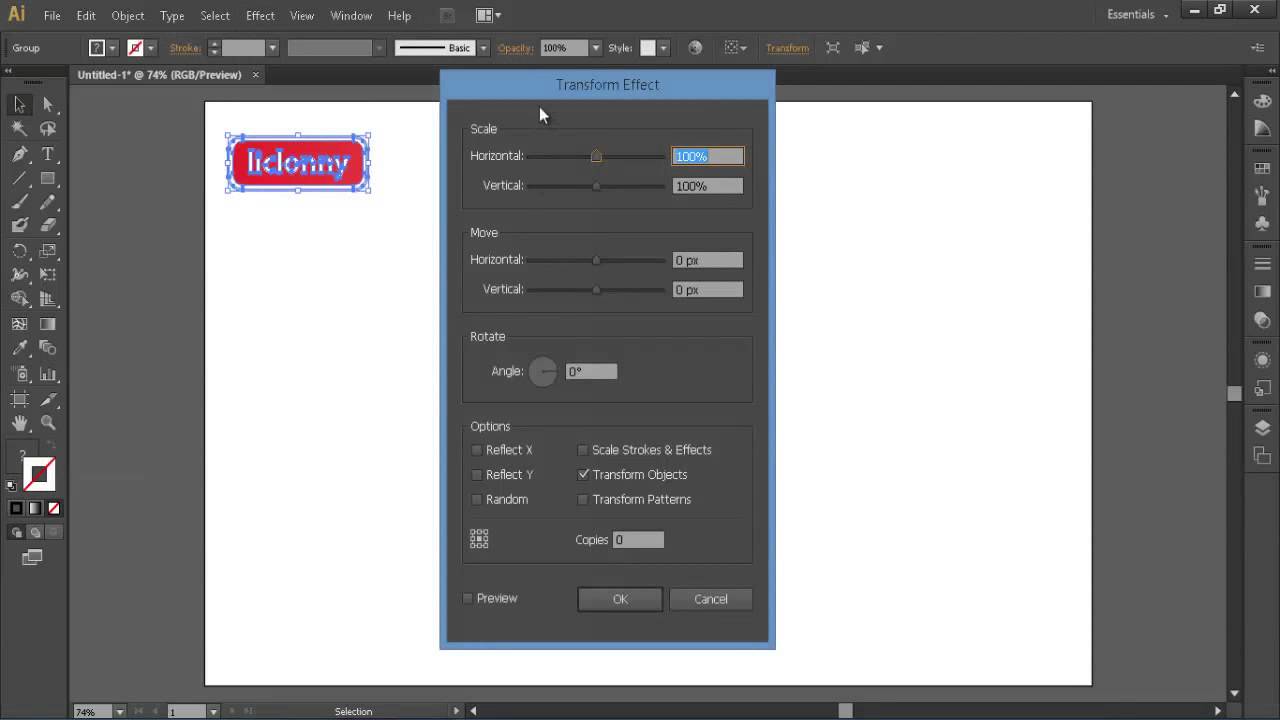Open the Layers panel icon

(1262, 428)
